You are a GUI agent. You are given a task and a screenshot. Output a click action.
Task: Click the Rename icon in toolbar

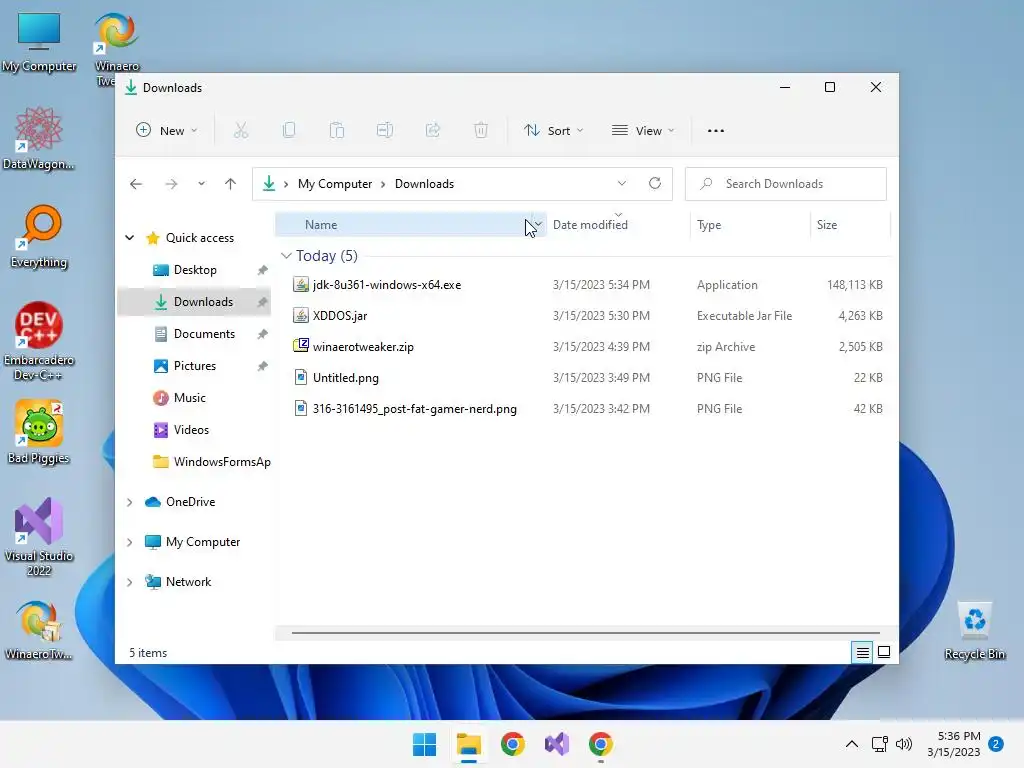click(x=385, y=131)
